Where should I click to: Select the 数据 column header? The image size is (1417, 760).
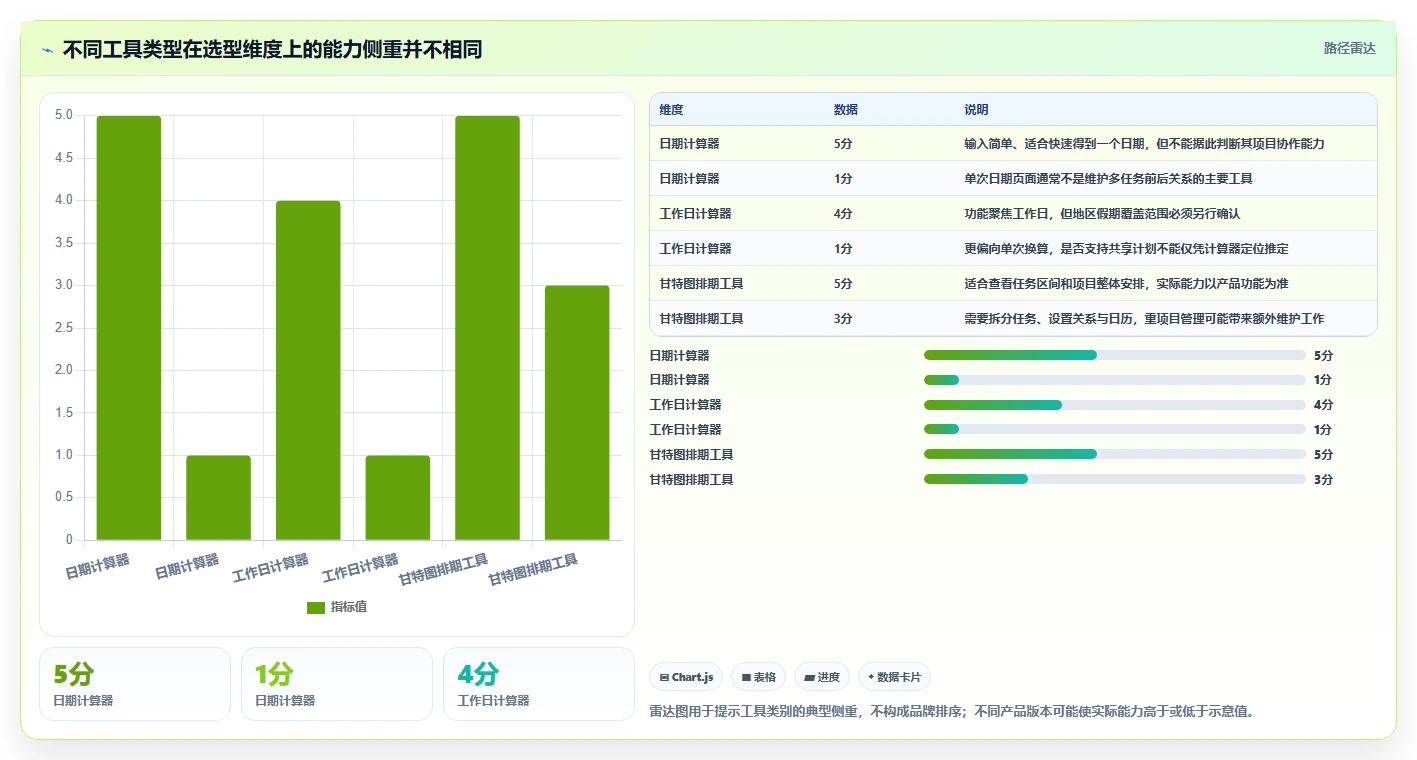(x=846, y=110)
